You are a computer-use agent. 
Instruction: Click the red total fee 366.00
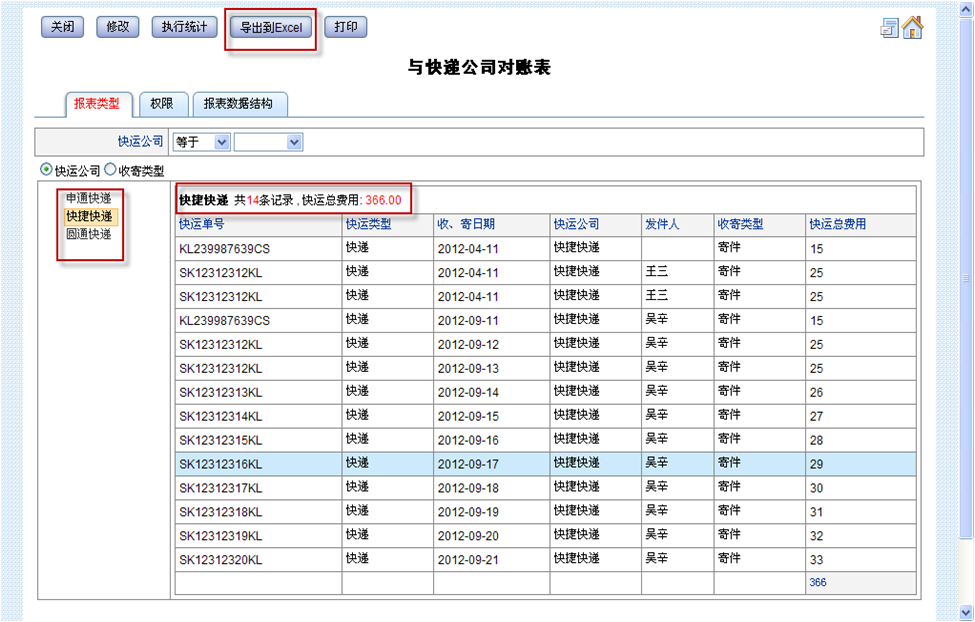[x=383, y=200]
